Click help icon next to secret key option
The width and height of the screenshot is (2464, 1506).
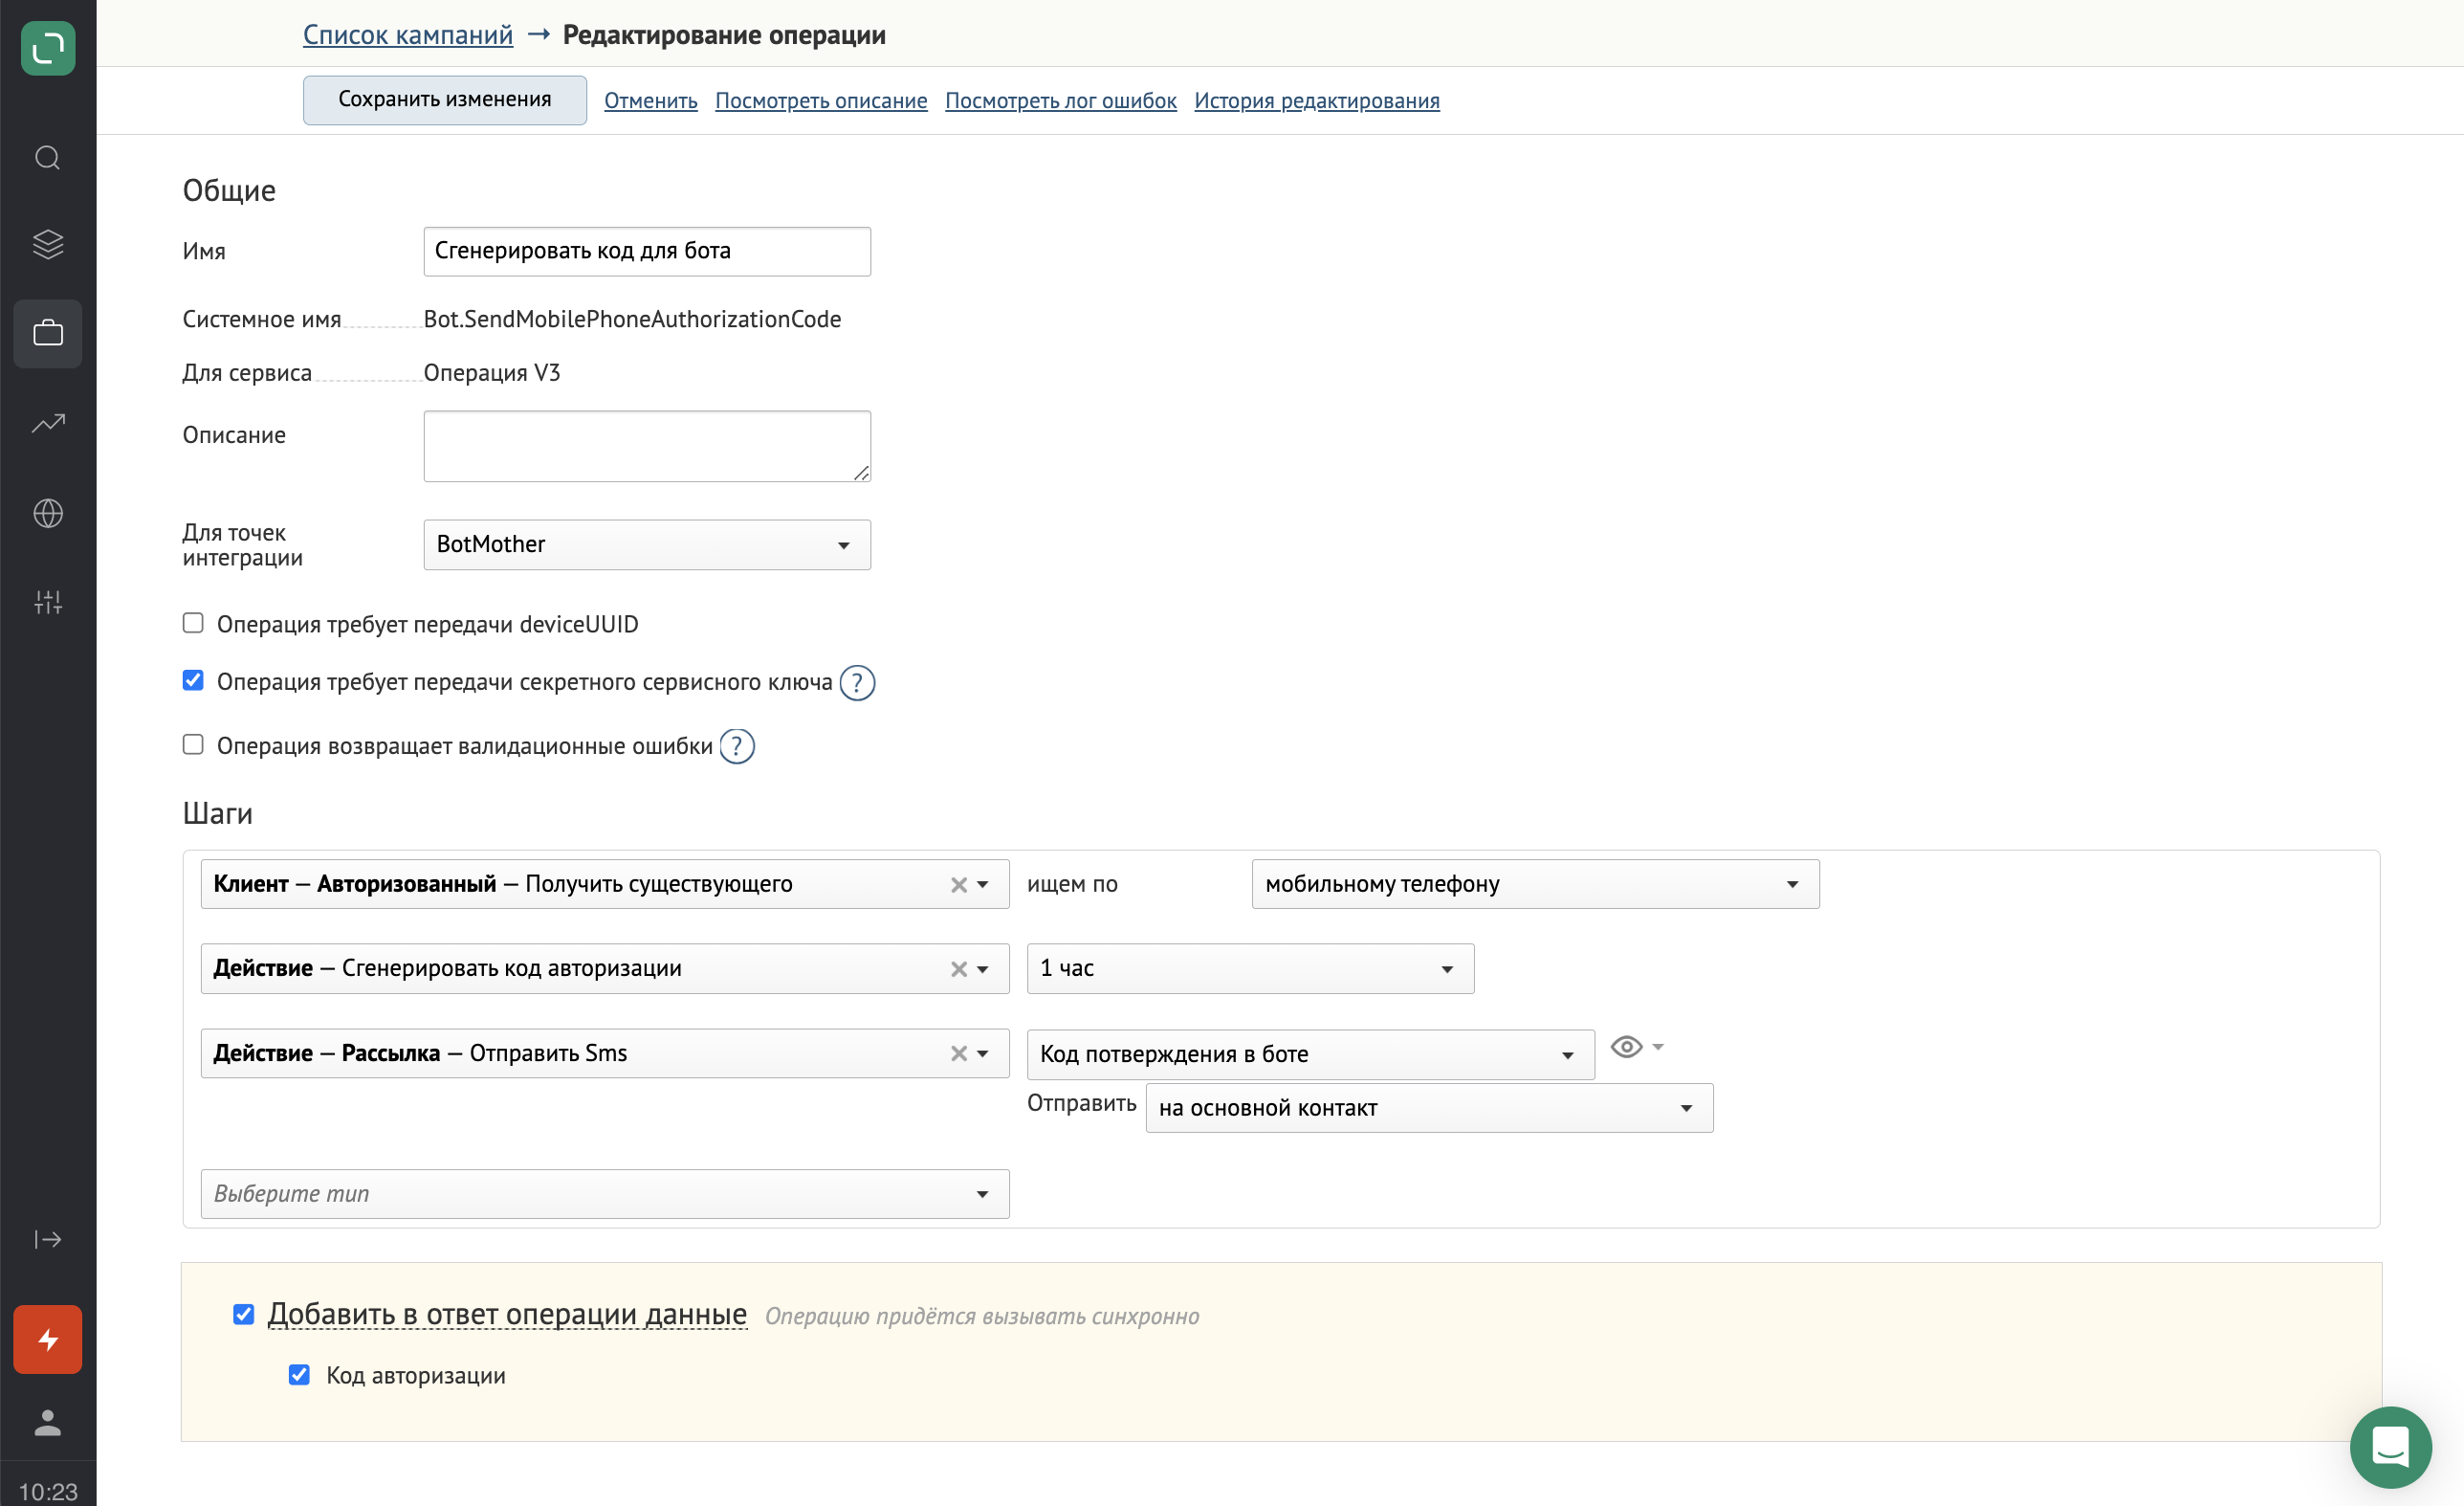pyautogui.click(x=857, y=683)
